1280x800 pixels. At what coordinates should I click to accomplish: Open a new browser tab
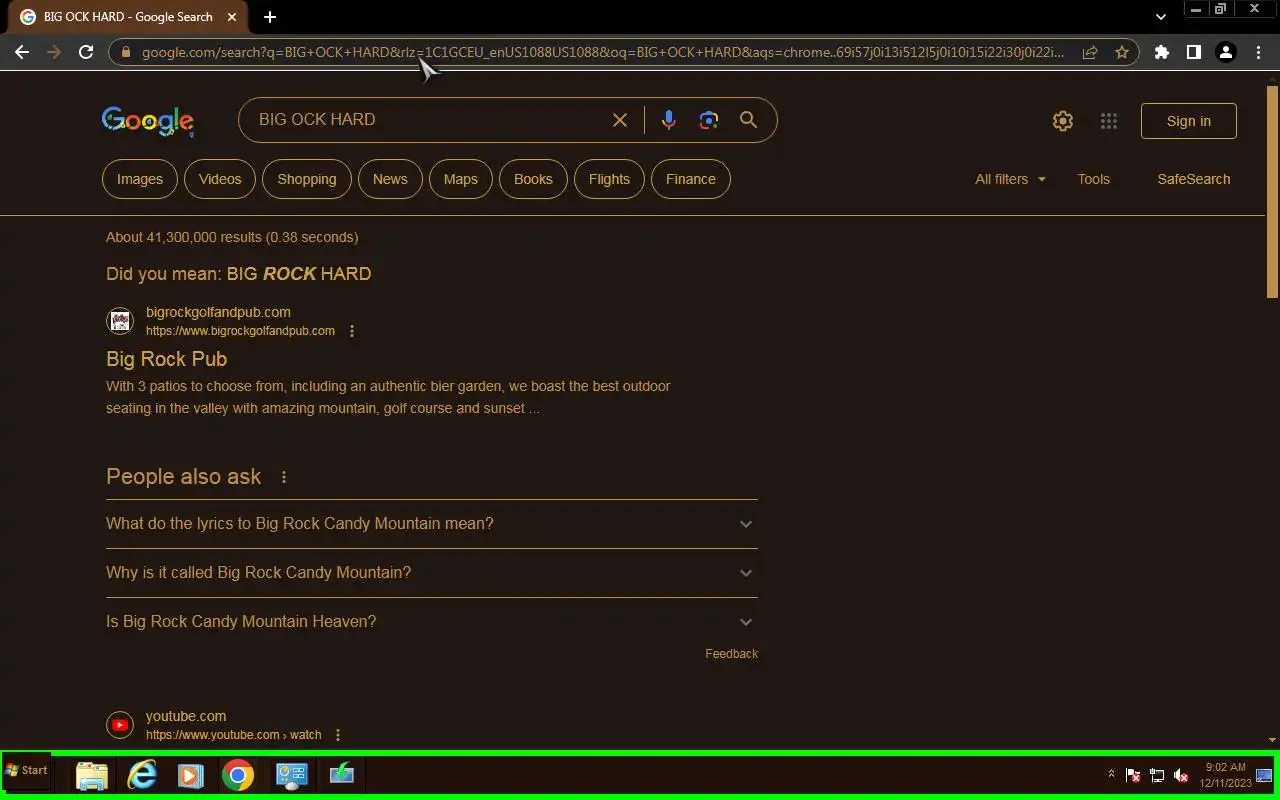pos(270,17)
